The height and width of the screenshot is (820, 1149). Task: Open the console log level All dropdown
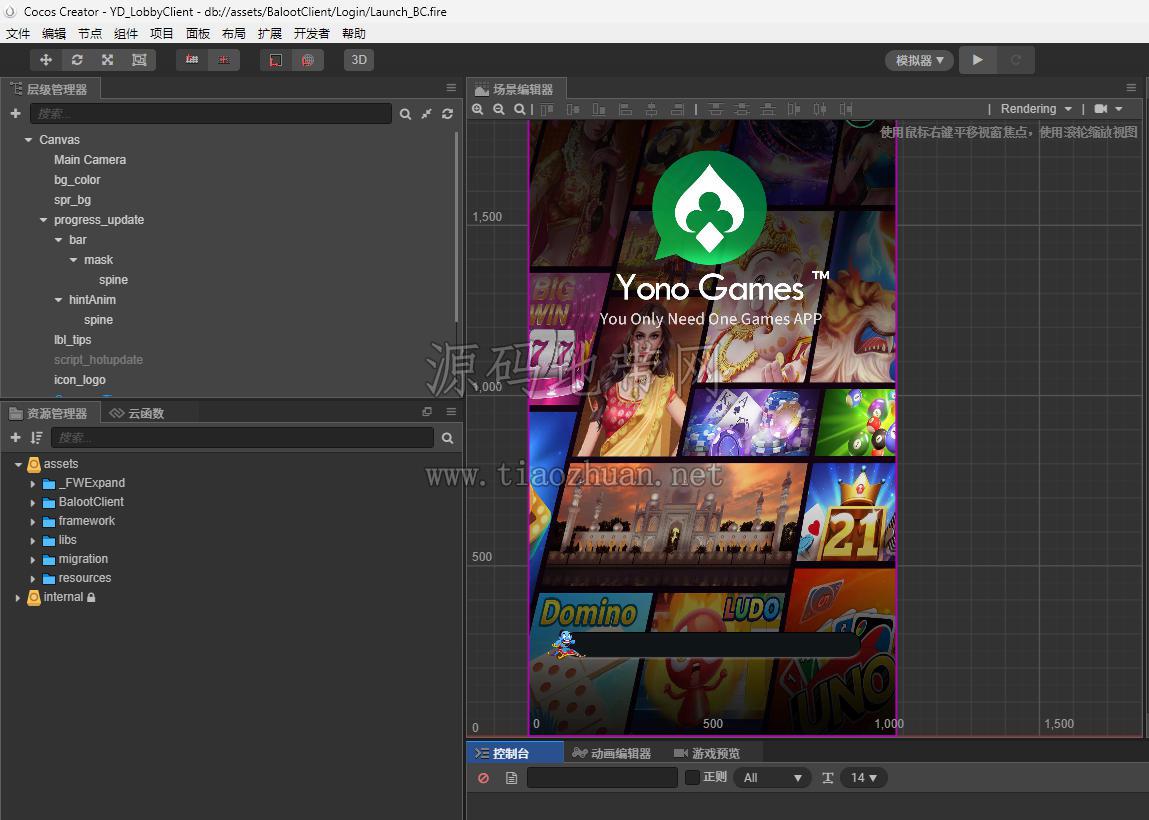[x=772, y=777]
